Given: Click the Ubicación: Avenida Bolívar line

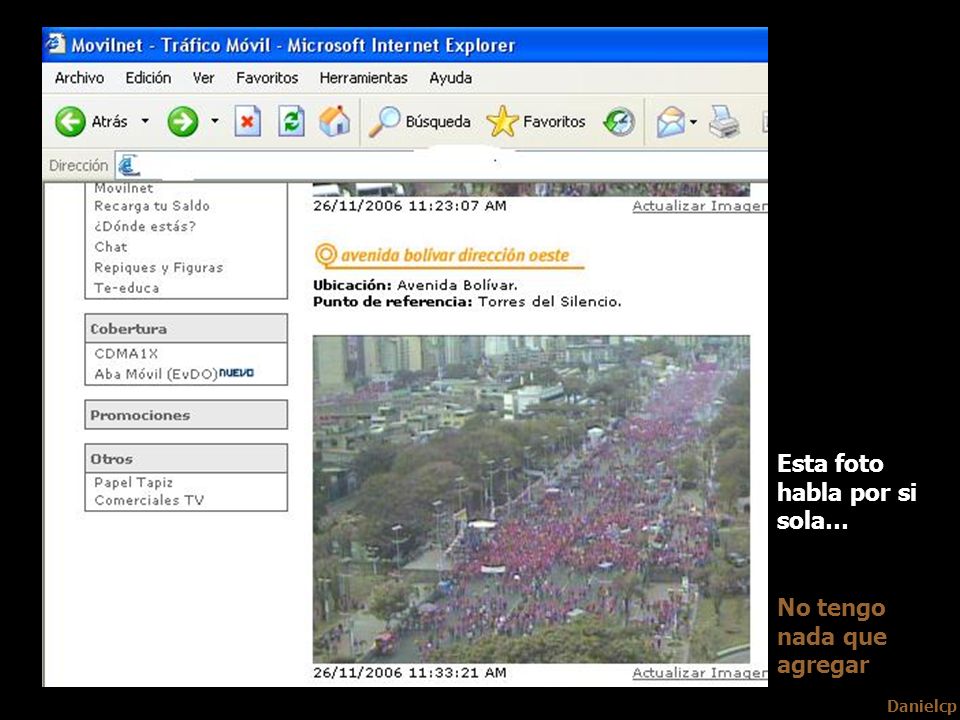Looking at the screenshot, I should pos(415,285).
